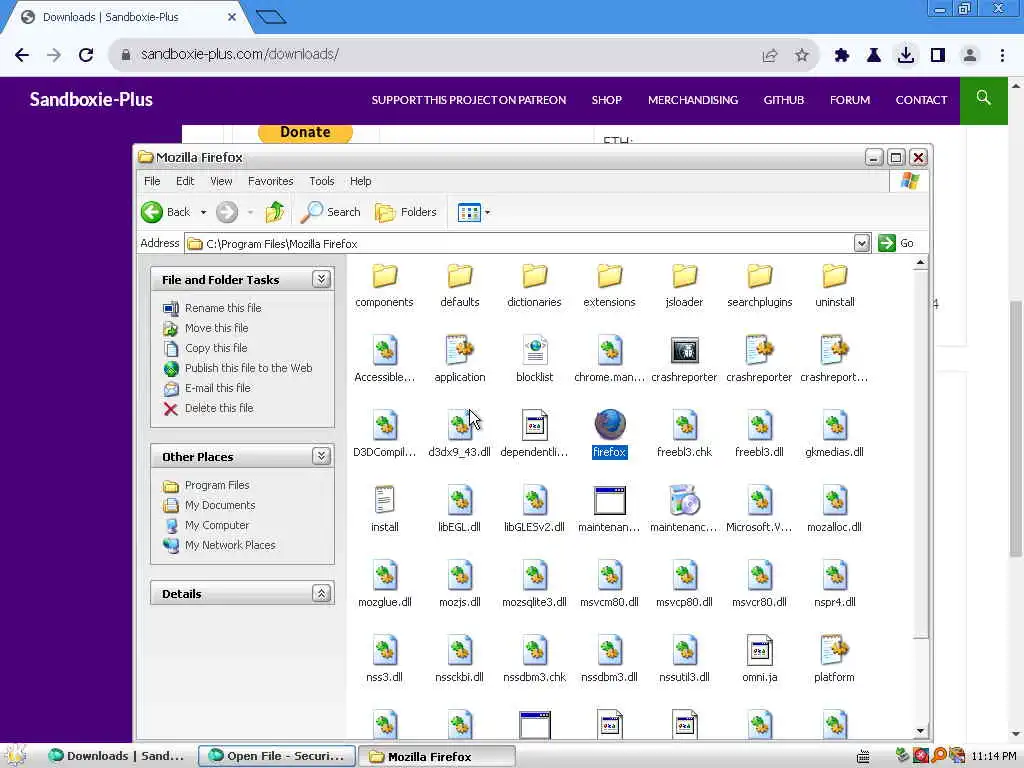
Task: Click the Back button in Explorer toolbar
Action: click(x=166, y=212)
